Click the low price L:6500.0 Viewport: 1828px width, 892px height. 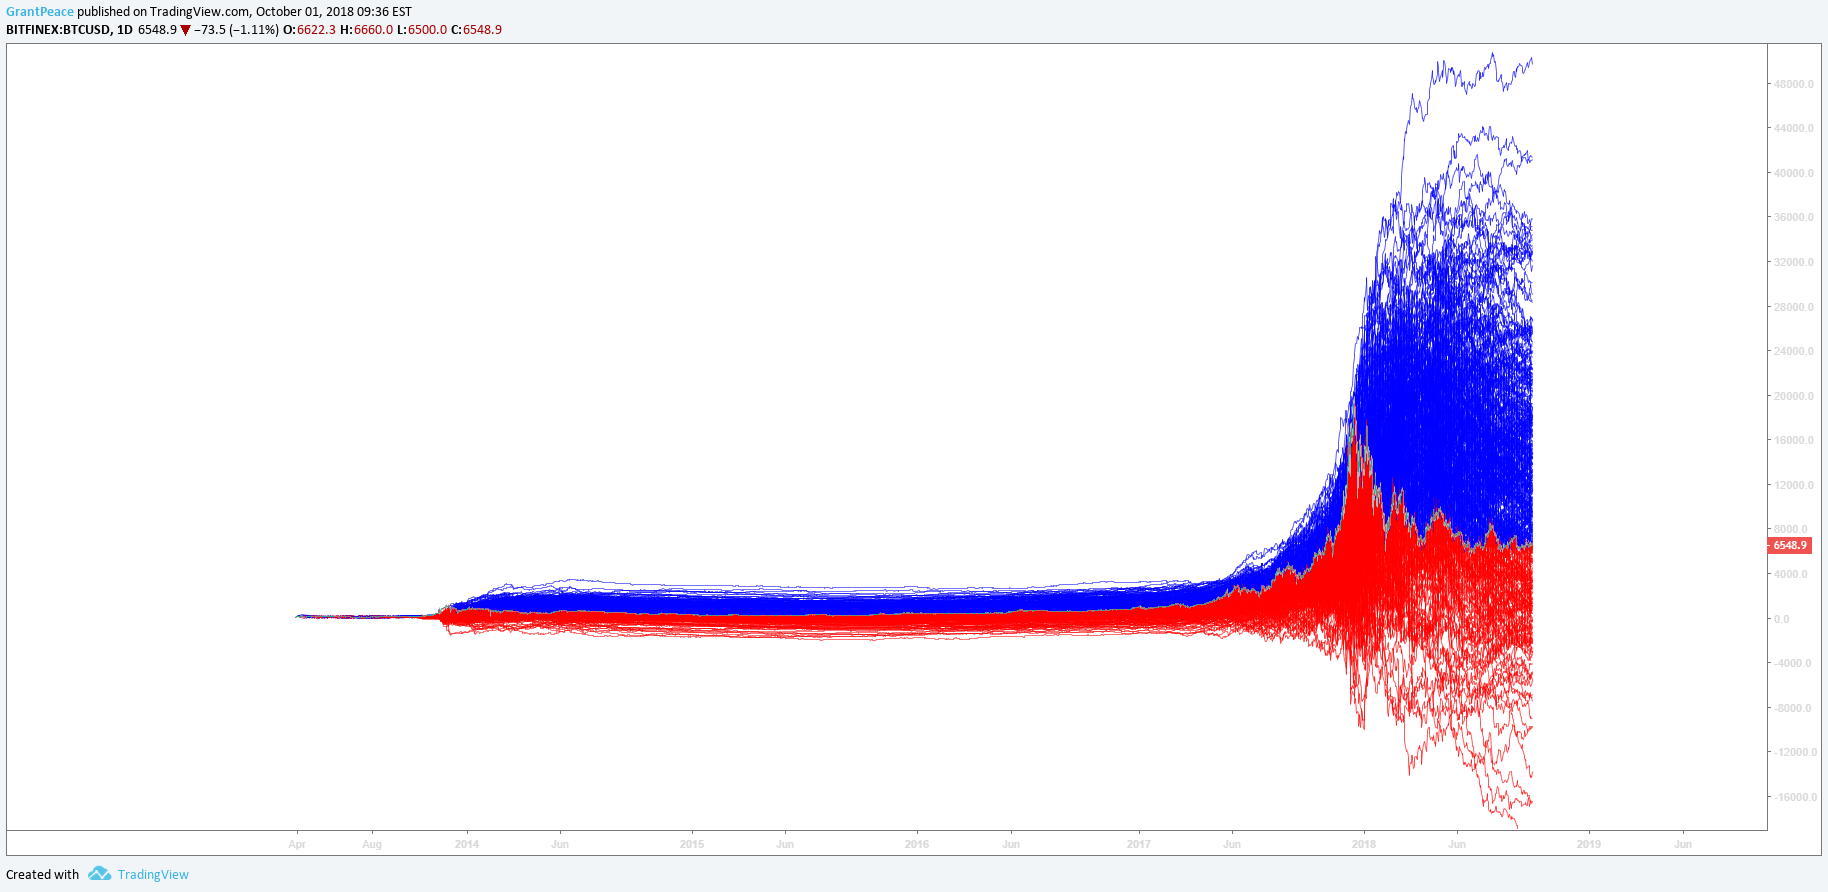point(422,30)
